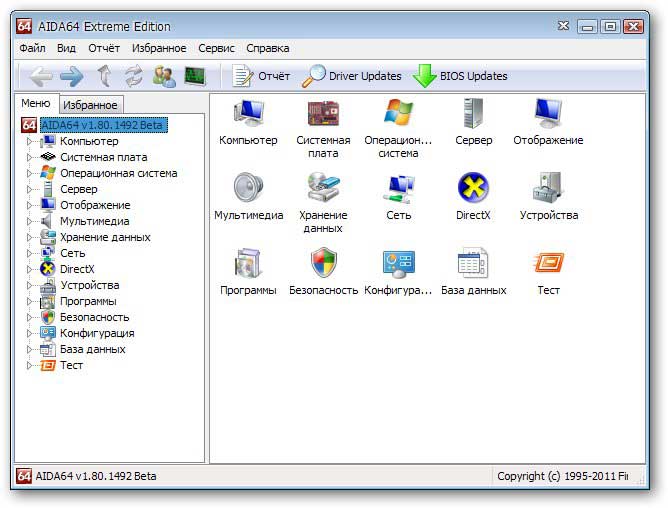This screenshot has width=668, height=508.
Task: Open the Отчёт report toolbar button
Action: [x=261, y=76]
